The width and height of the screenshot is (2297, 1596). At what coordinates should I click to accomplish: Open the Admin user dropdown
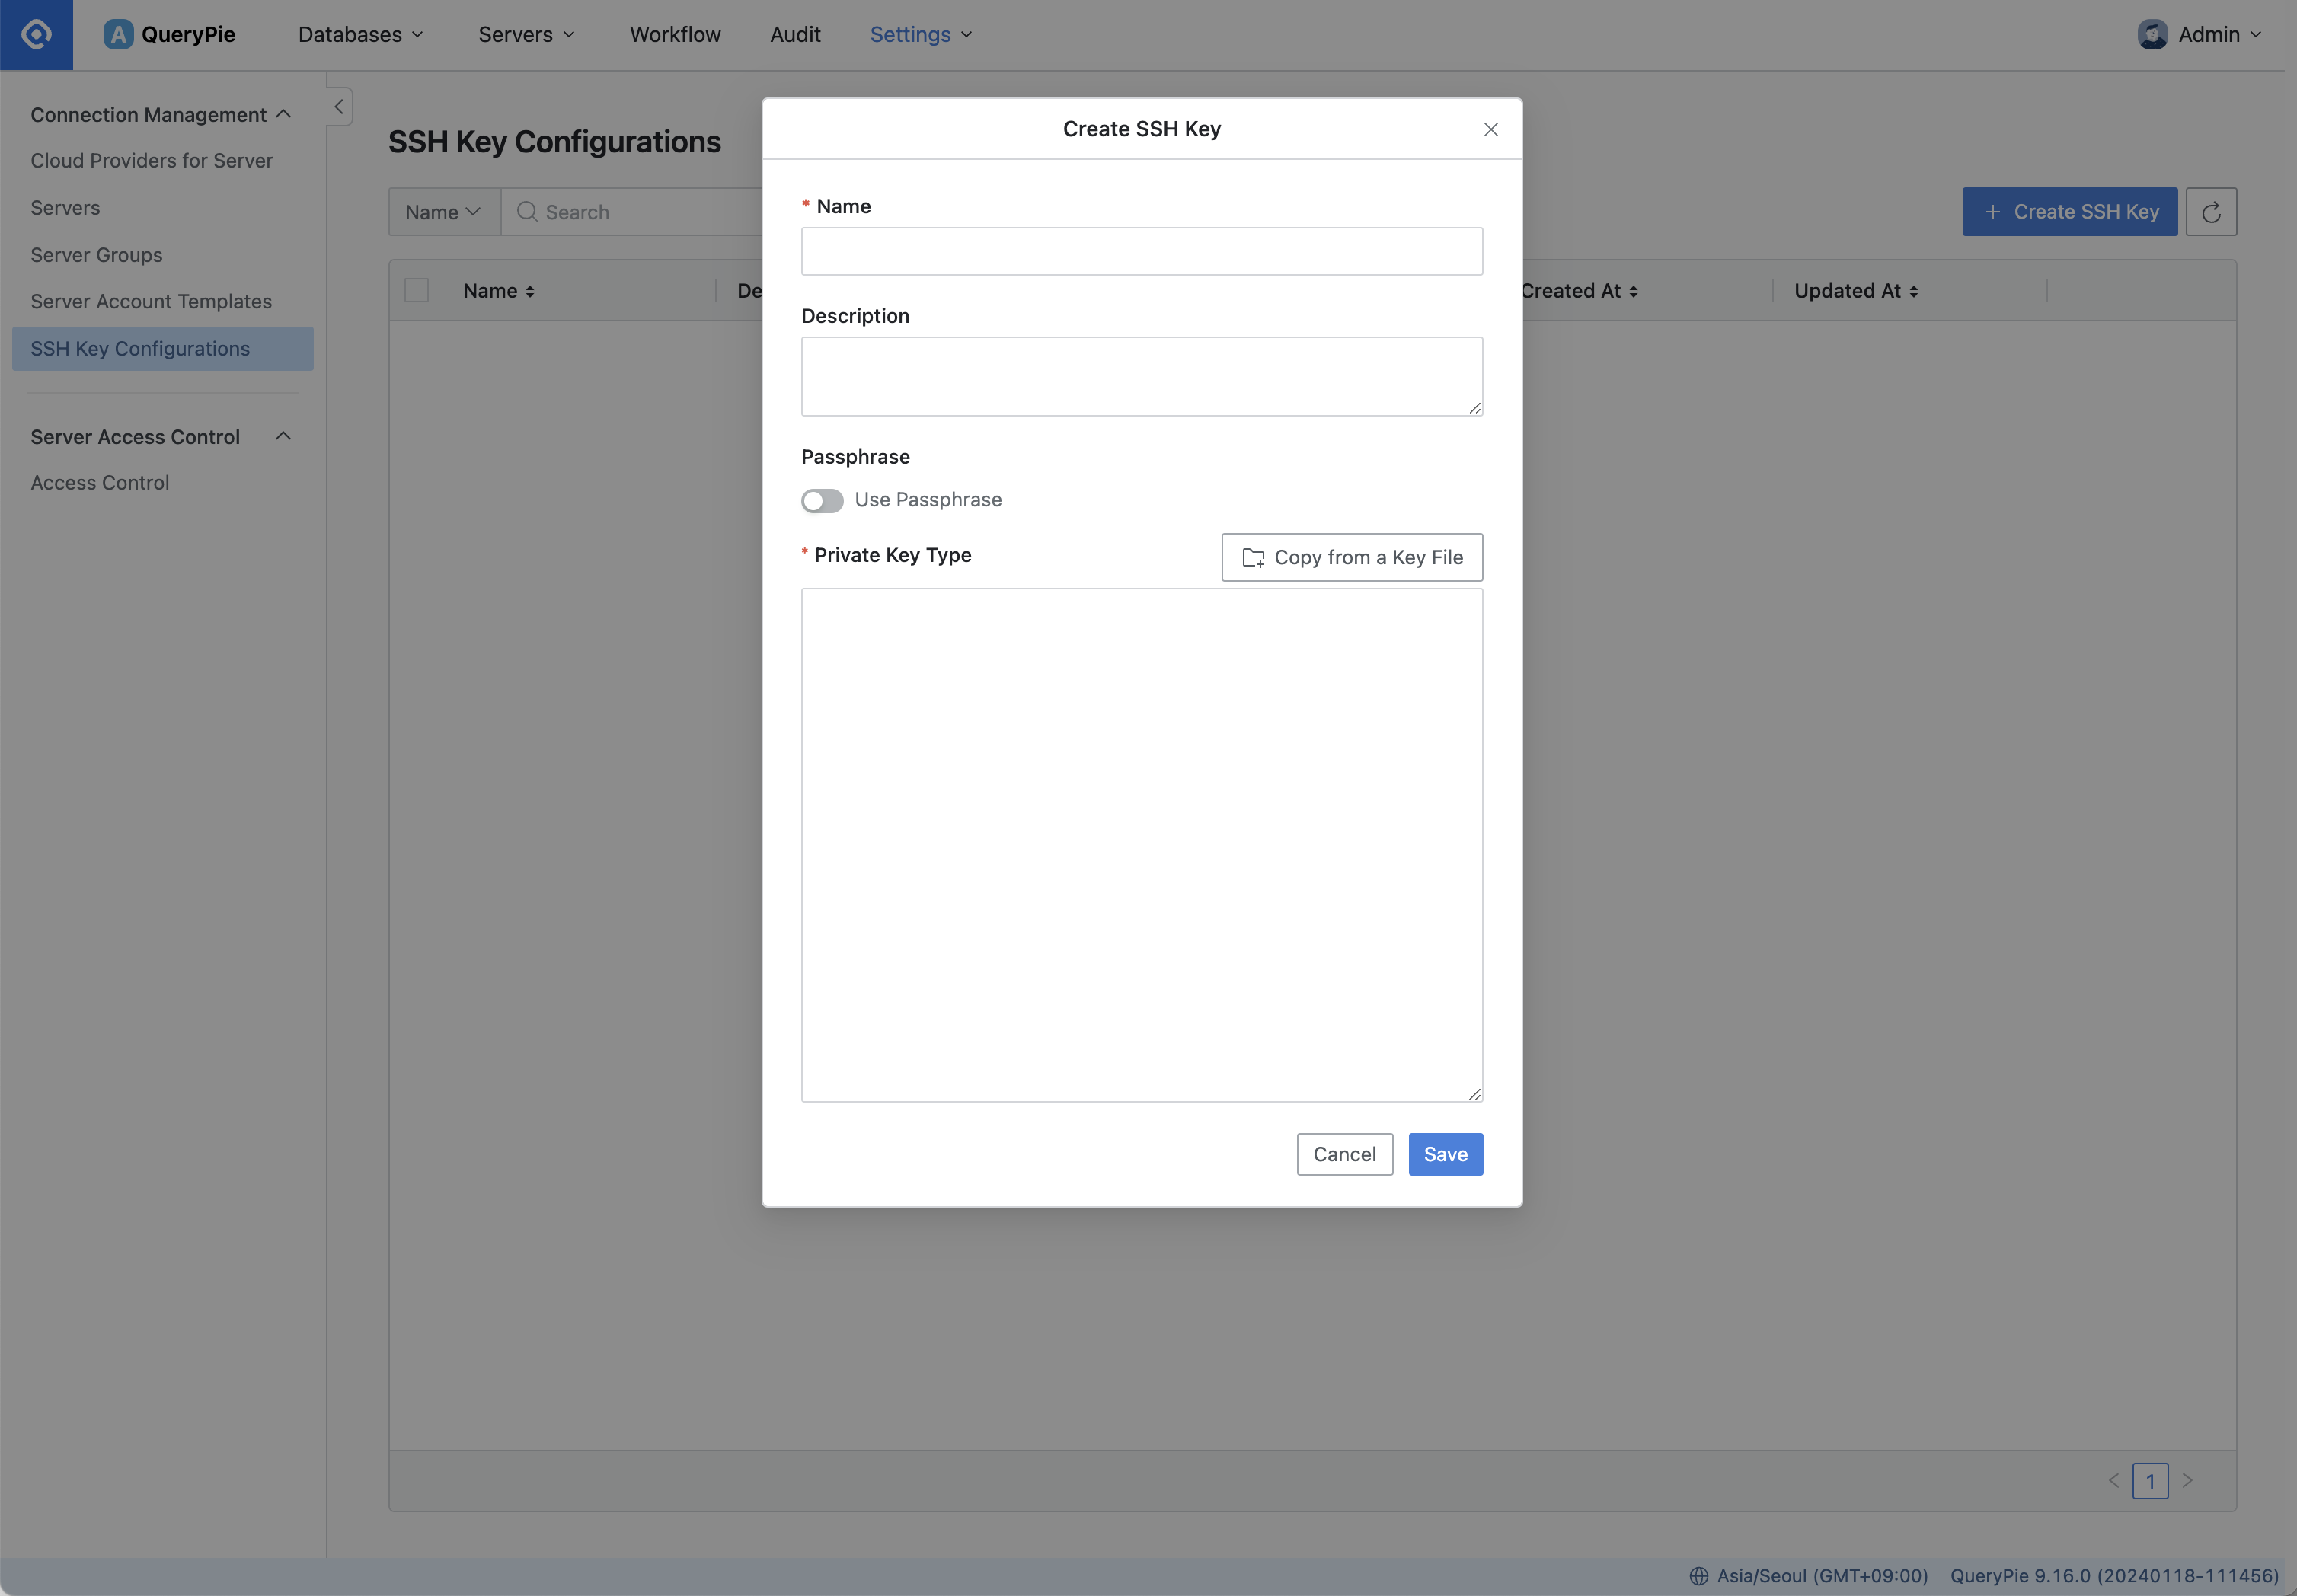(2200, 34)
